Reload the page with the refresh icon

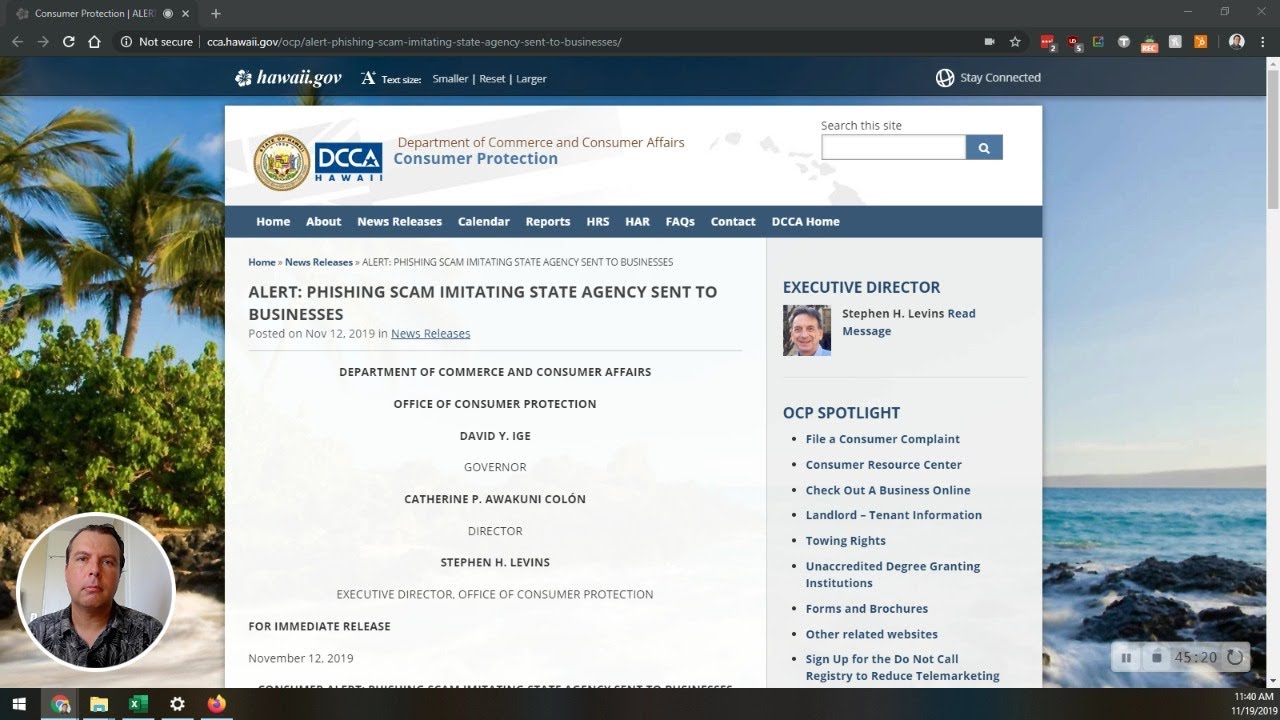coord(69,42)
